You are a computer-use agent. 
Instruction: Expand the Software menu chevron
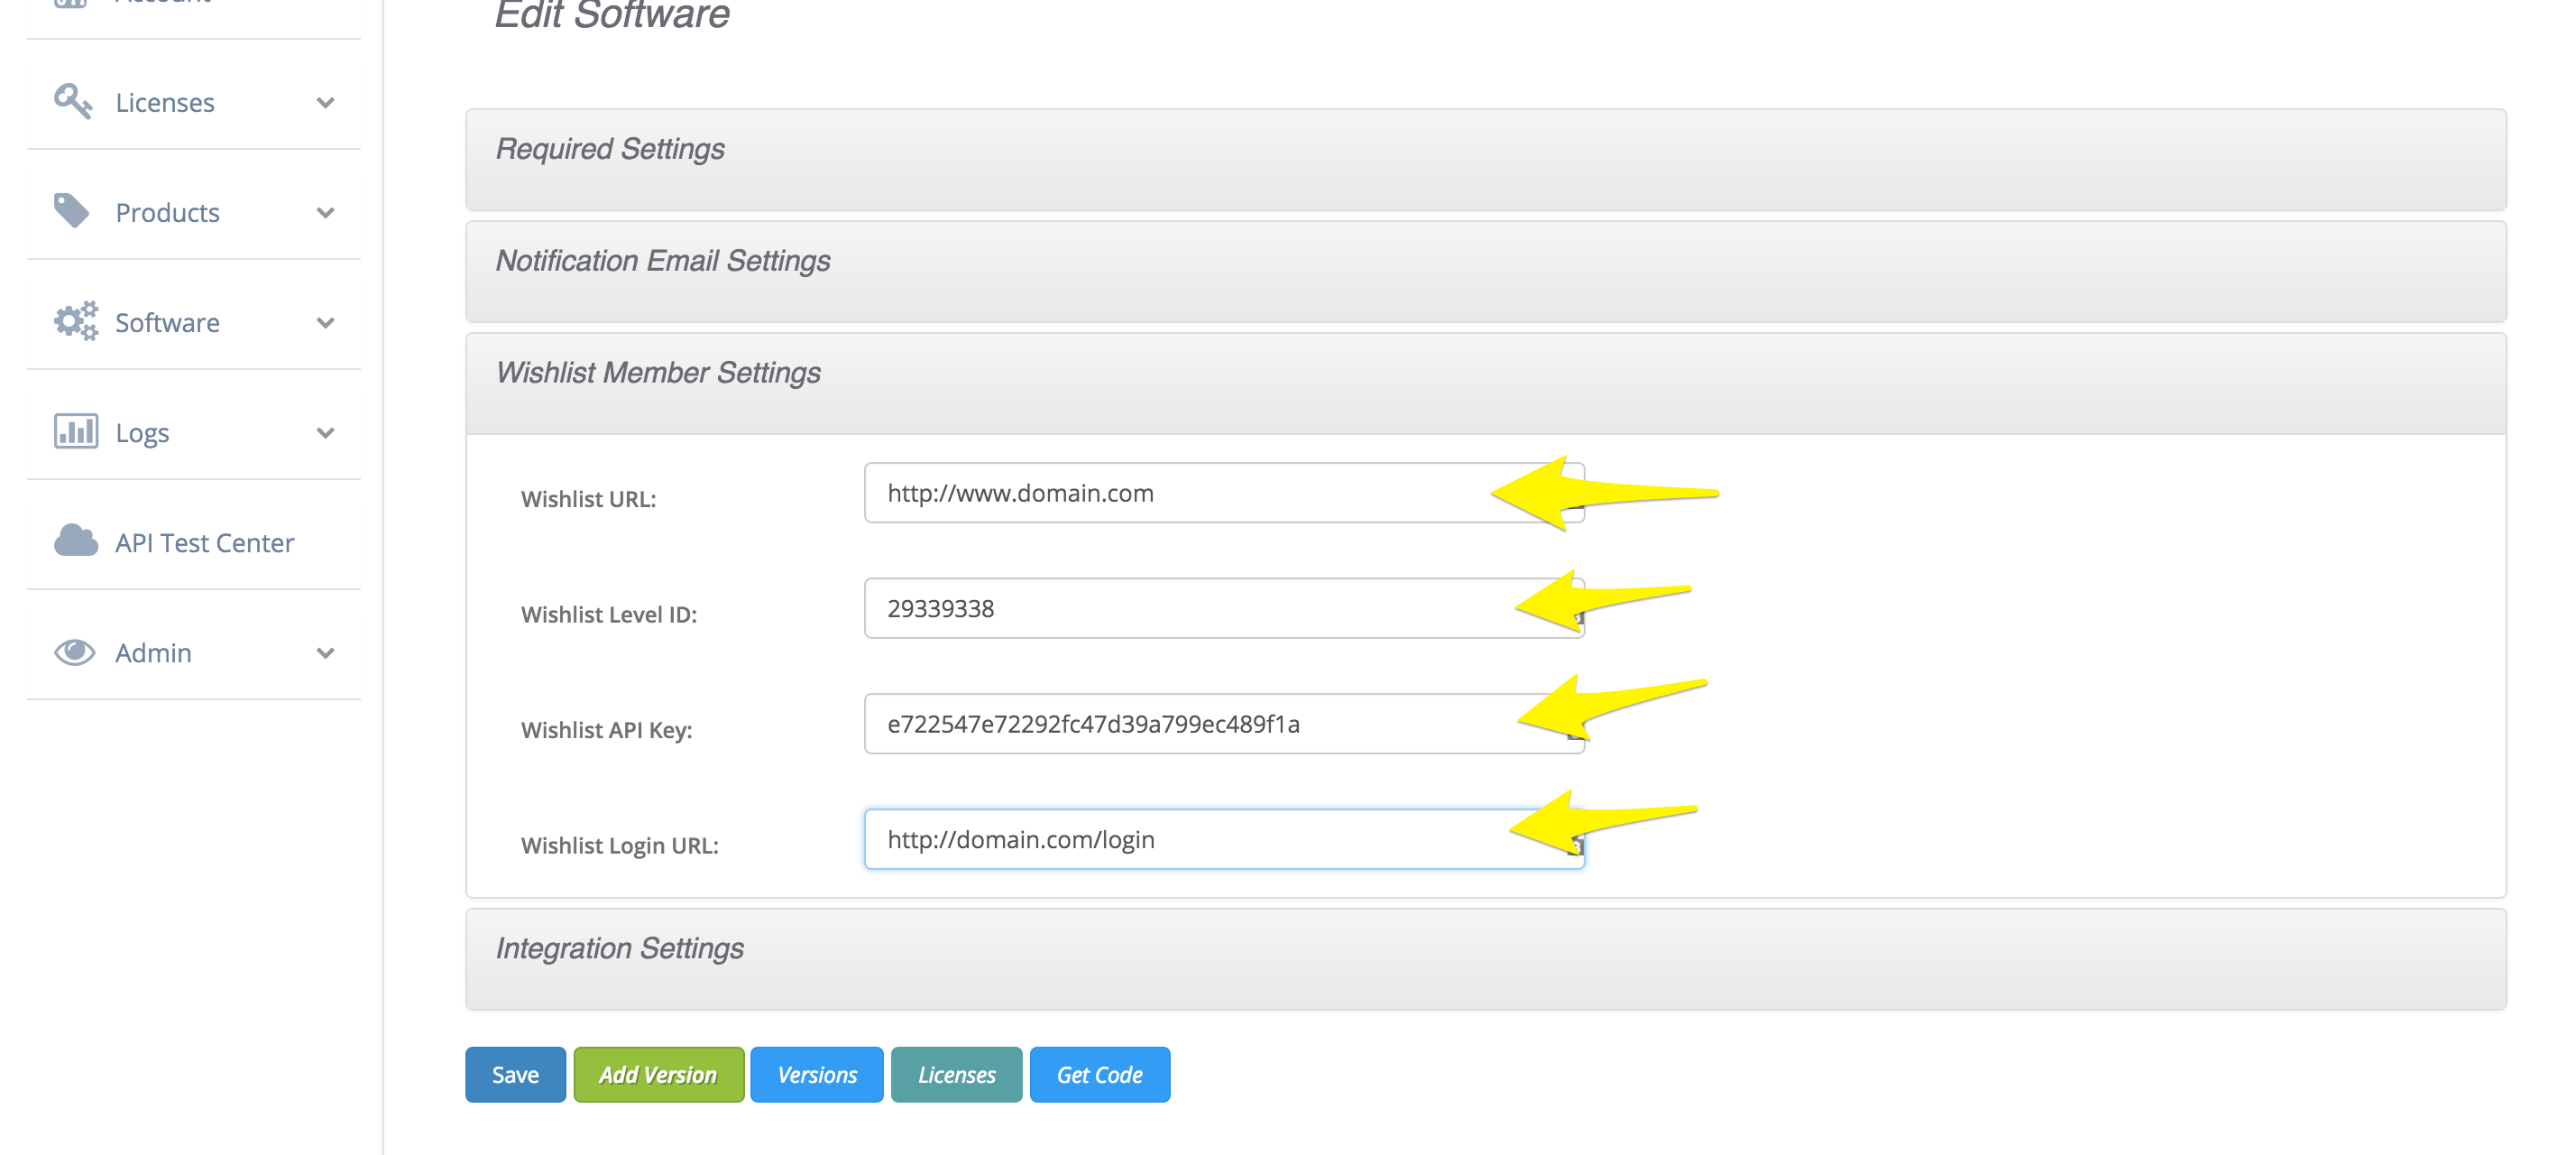point(325,323)
